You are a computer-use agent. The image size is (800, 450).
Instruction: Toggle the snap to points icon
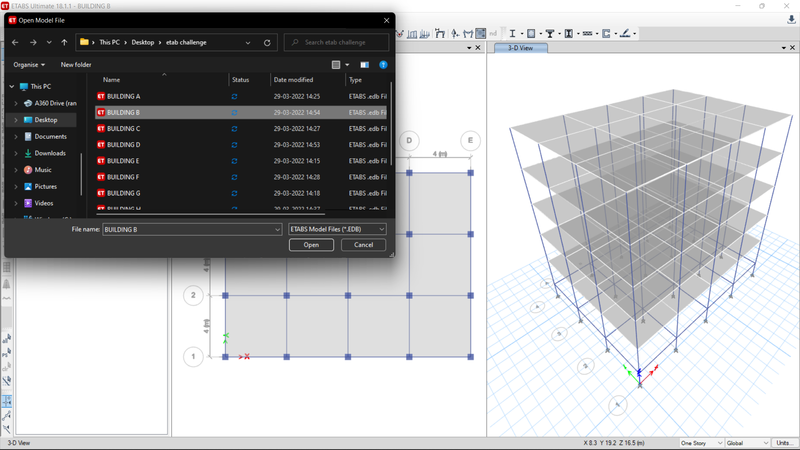coord(7,402)
